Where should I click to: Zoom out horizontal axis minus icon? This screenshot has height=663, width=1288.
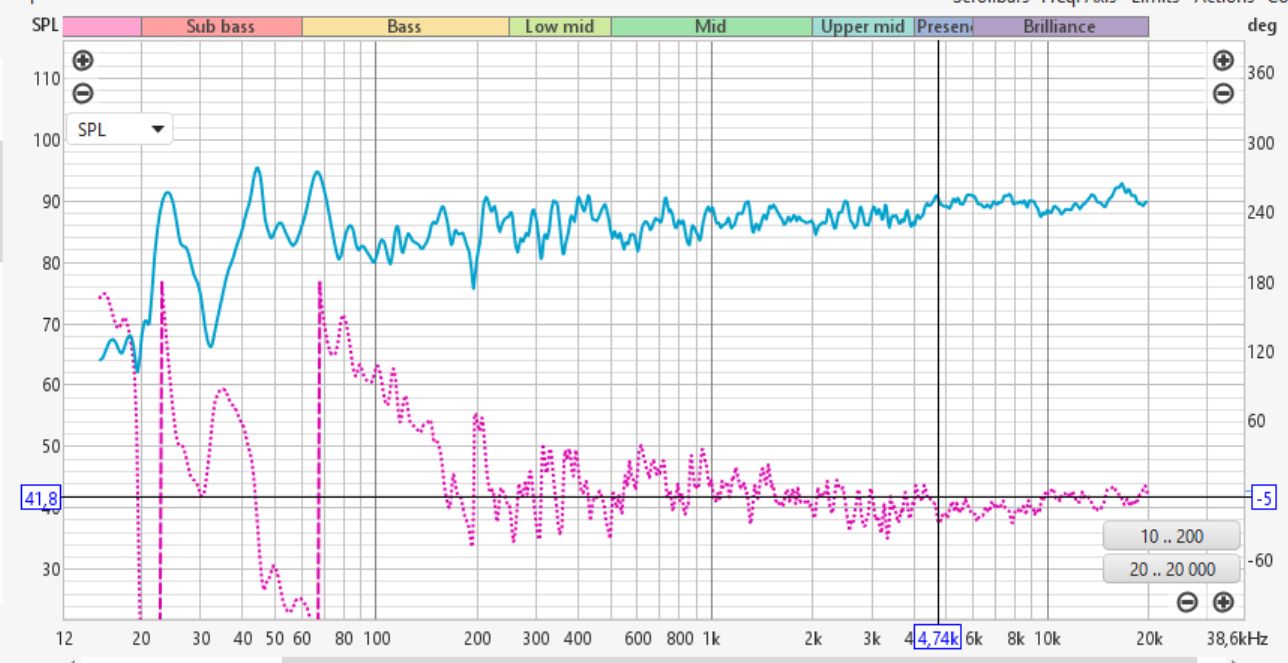[x=1187, y=602]
